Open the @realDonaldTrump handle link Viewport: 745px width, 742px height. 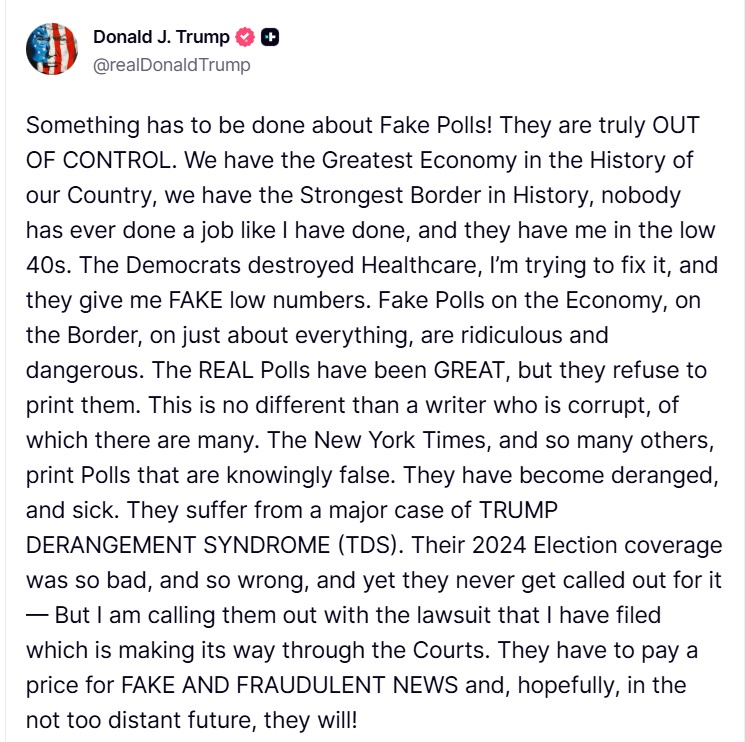pos(171,65)
